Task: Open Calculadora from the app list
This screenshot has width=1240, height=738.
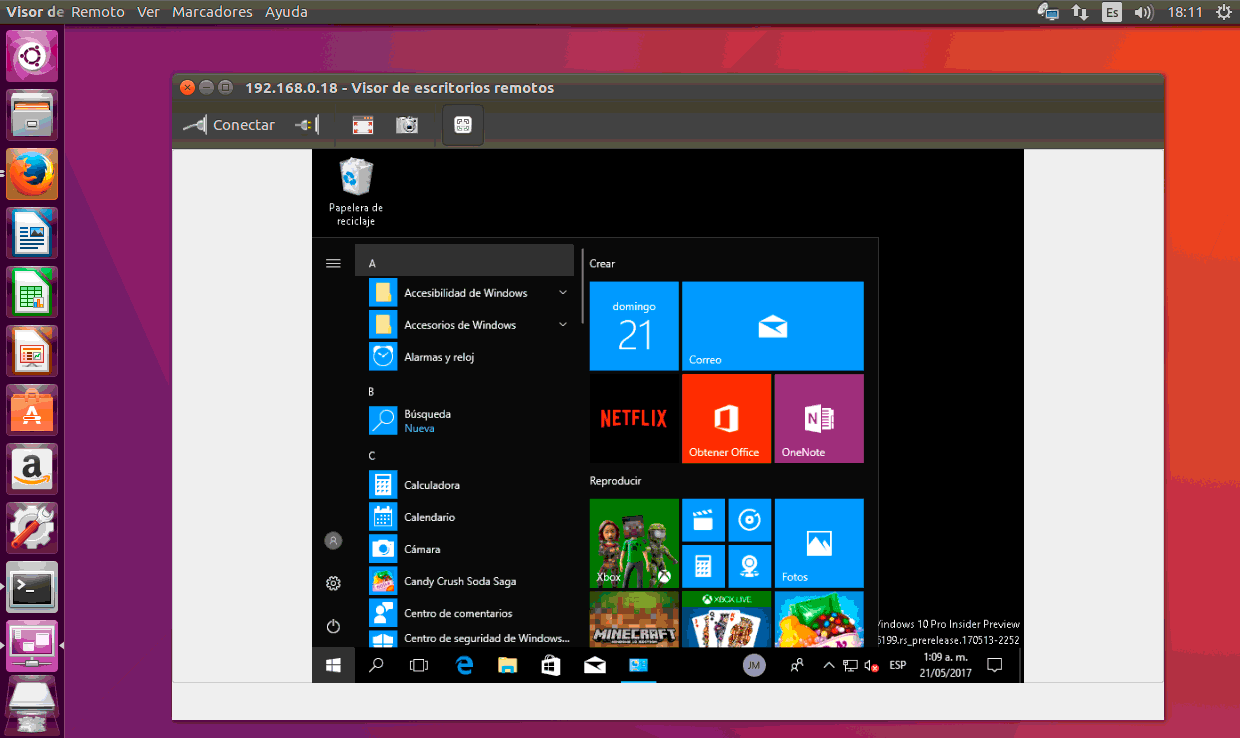Action: 432,485
